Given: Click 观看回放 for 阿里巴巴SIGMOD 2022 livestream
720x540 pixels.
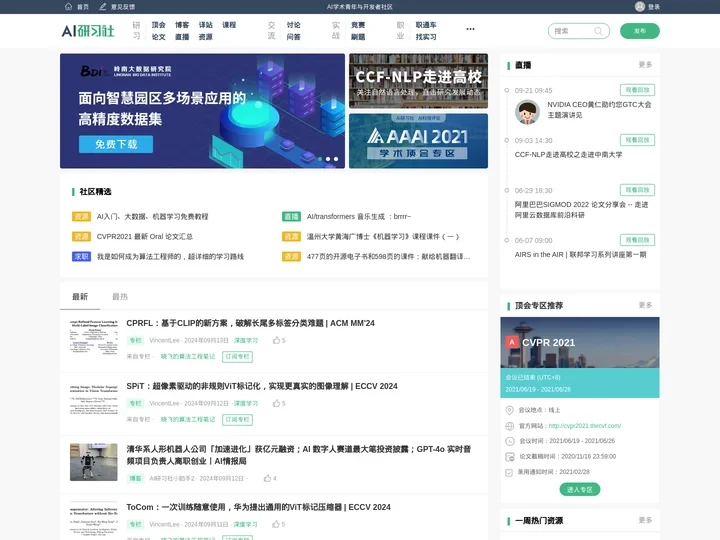Looking at the screenshot, I should (637, 190).
